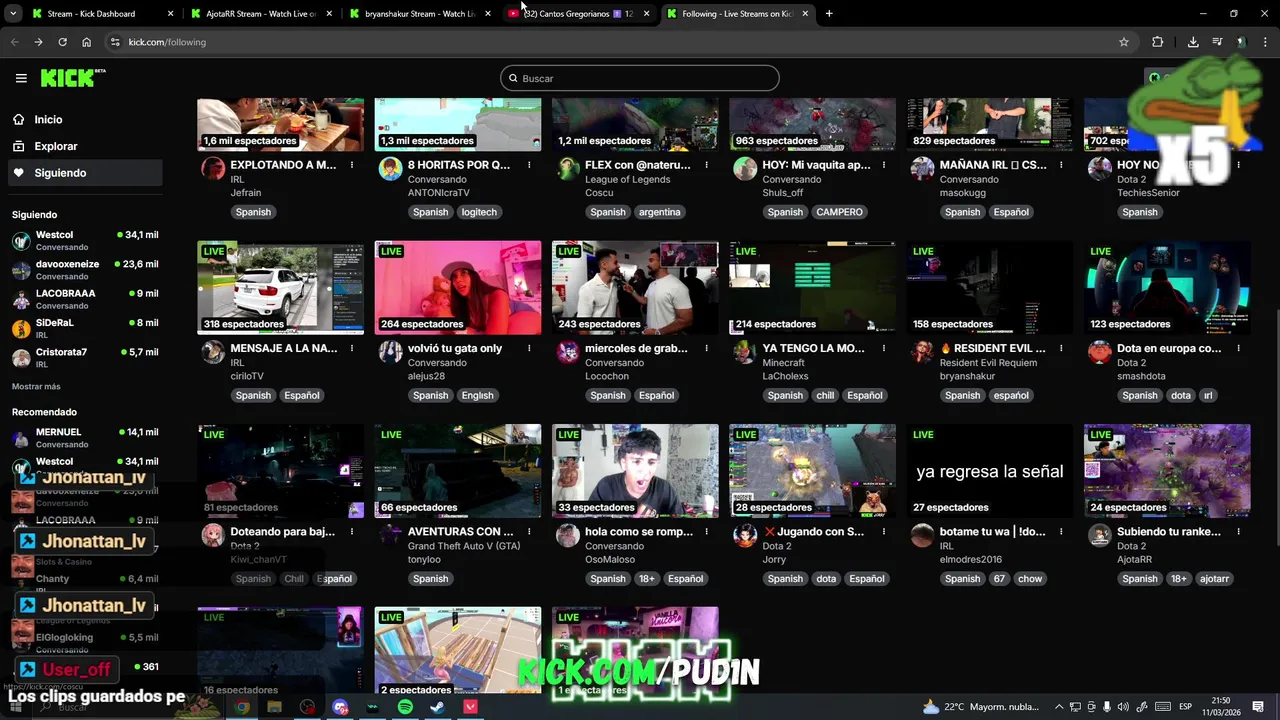Screen dimensions: 1280x720
Task: Click the argentina tag on Coscu
Action: coord(660,212)
